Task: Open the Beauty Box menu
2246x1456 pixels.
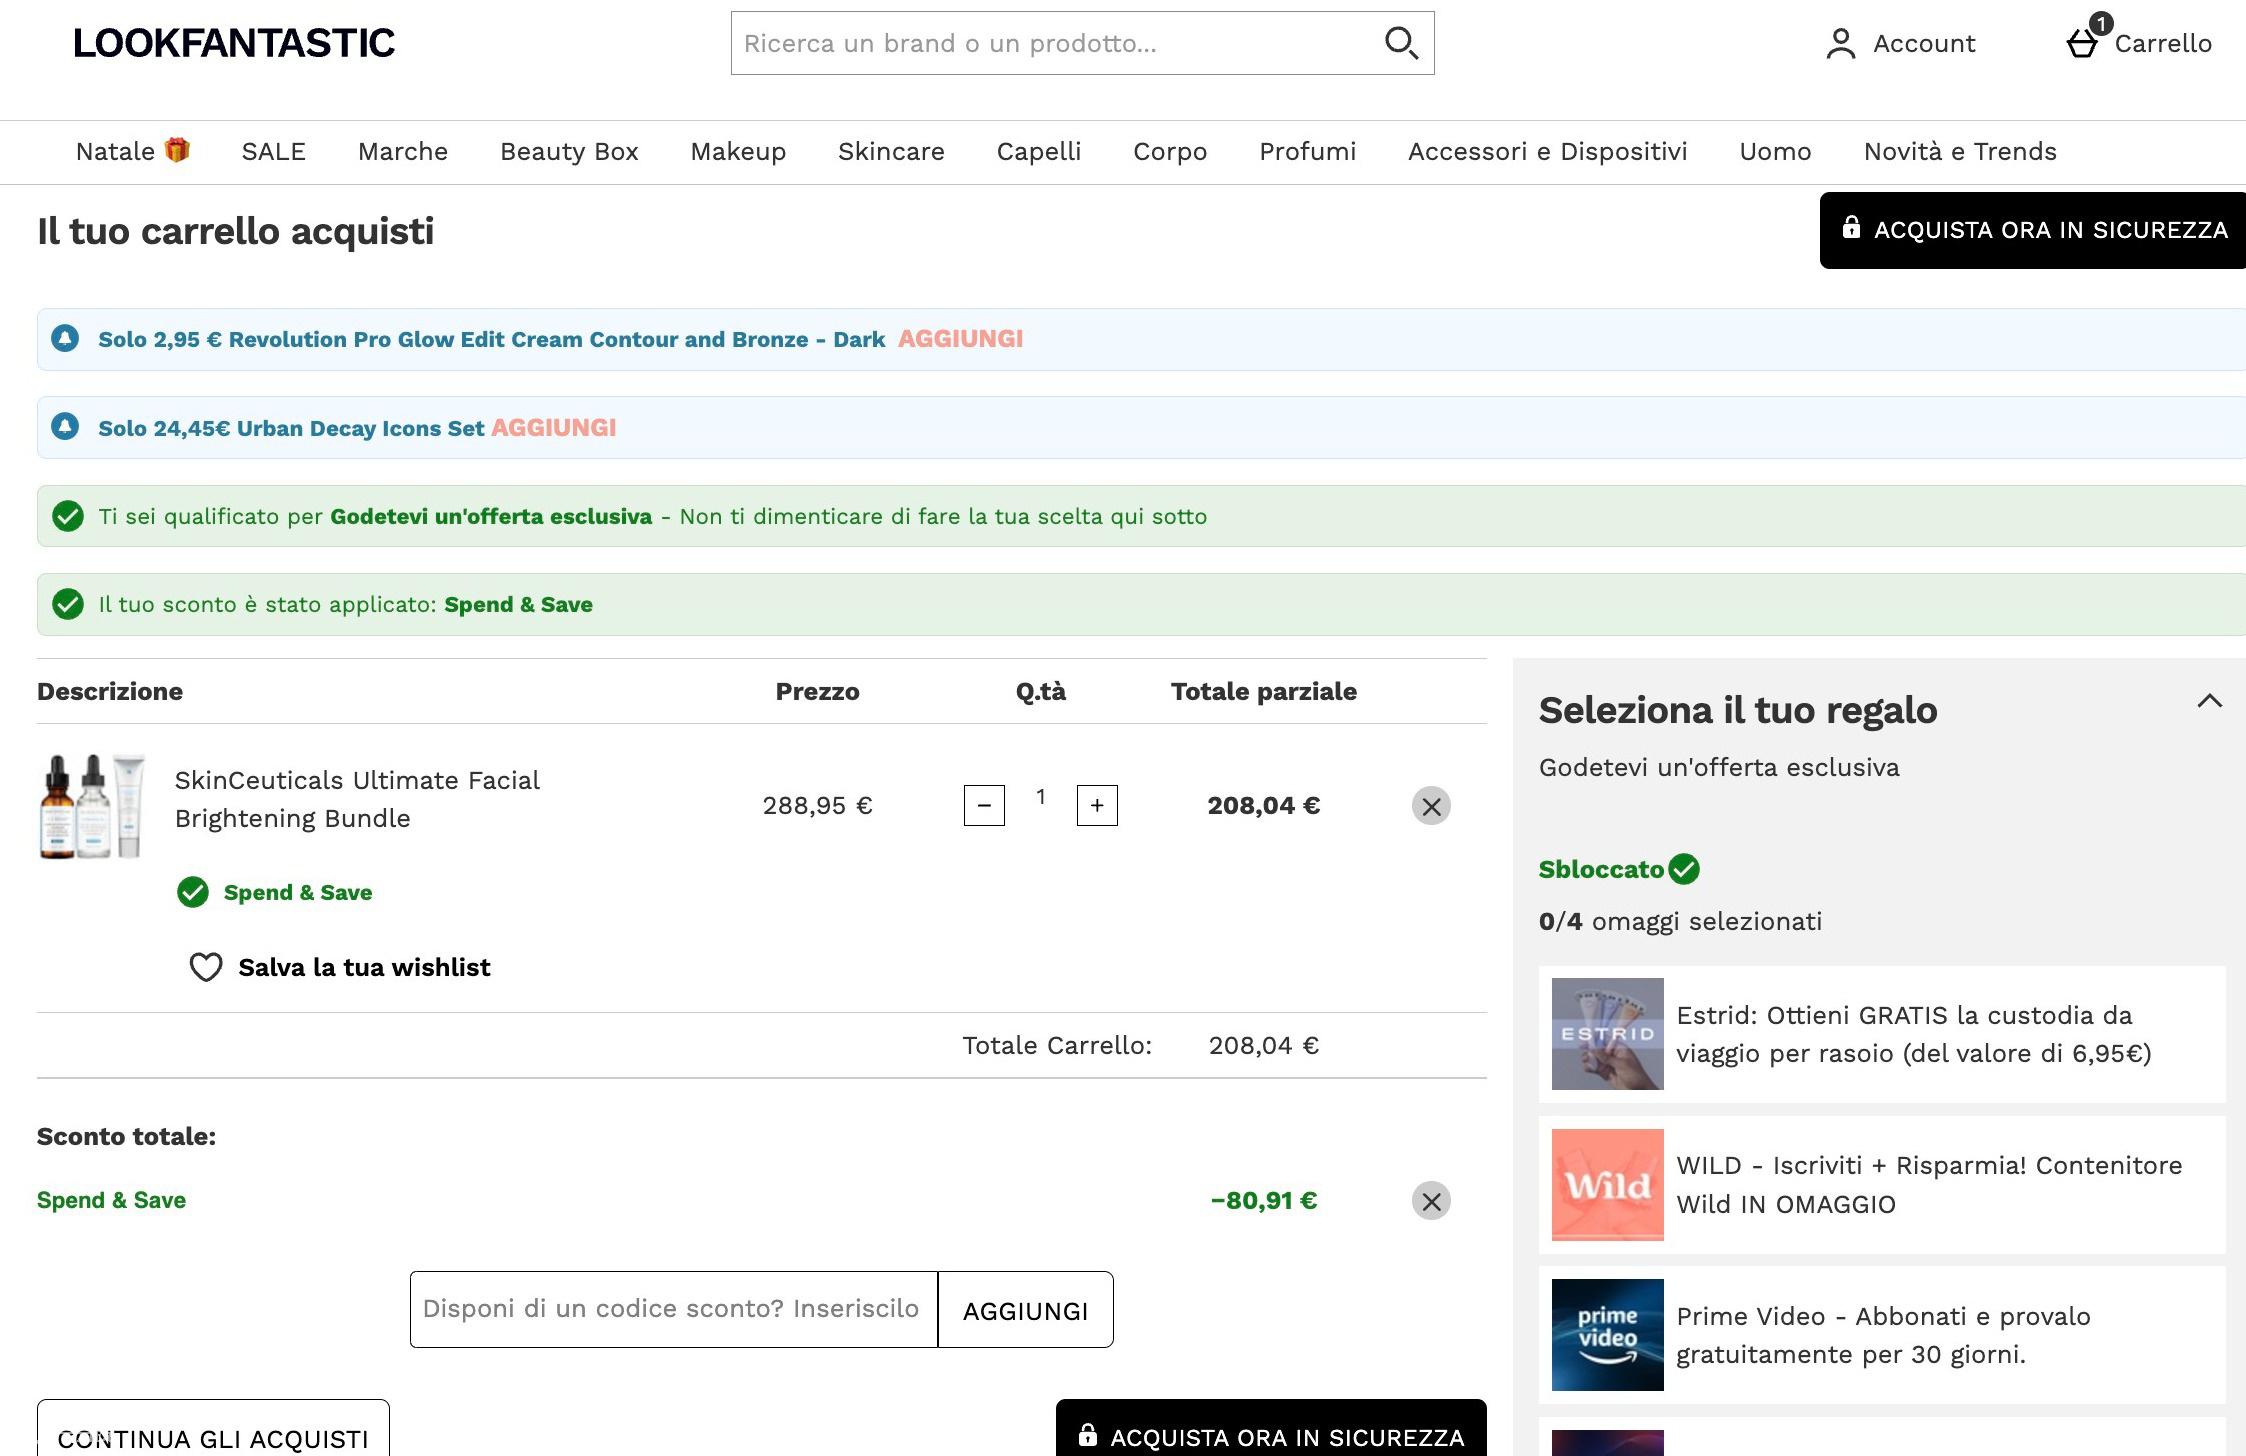Action: tap(569, 151)
